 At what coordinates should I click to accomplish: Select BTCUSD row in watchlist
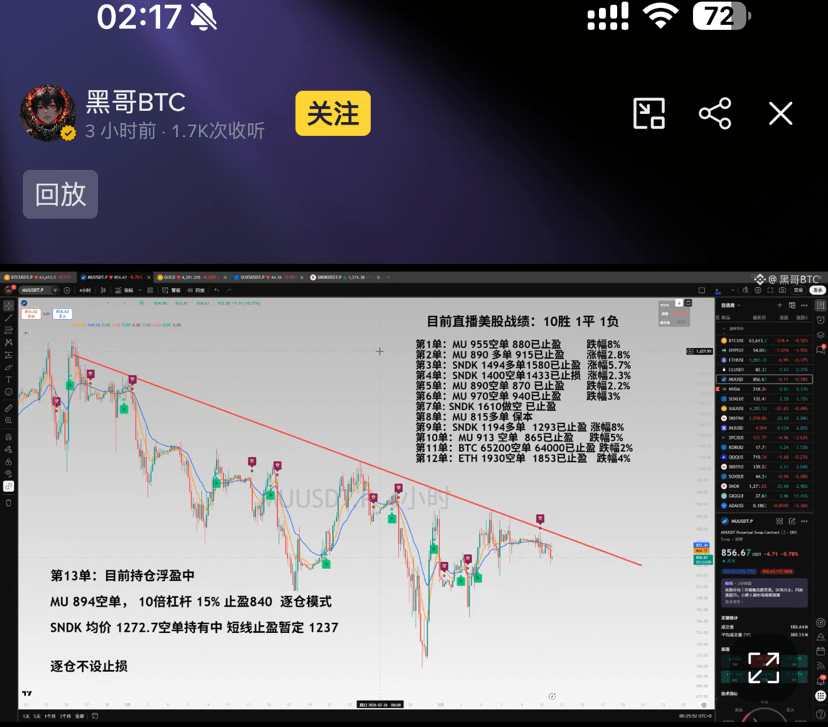point(764,341)
